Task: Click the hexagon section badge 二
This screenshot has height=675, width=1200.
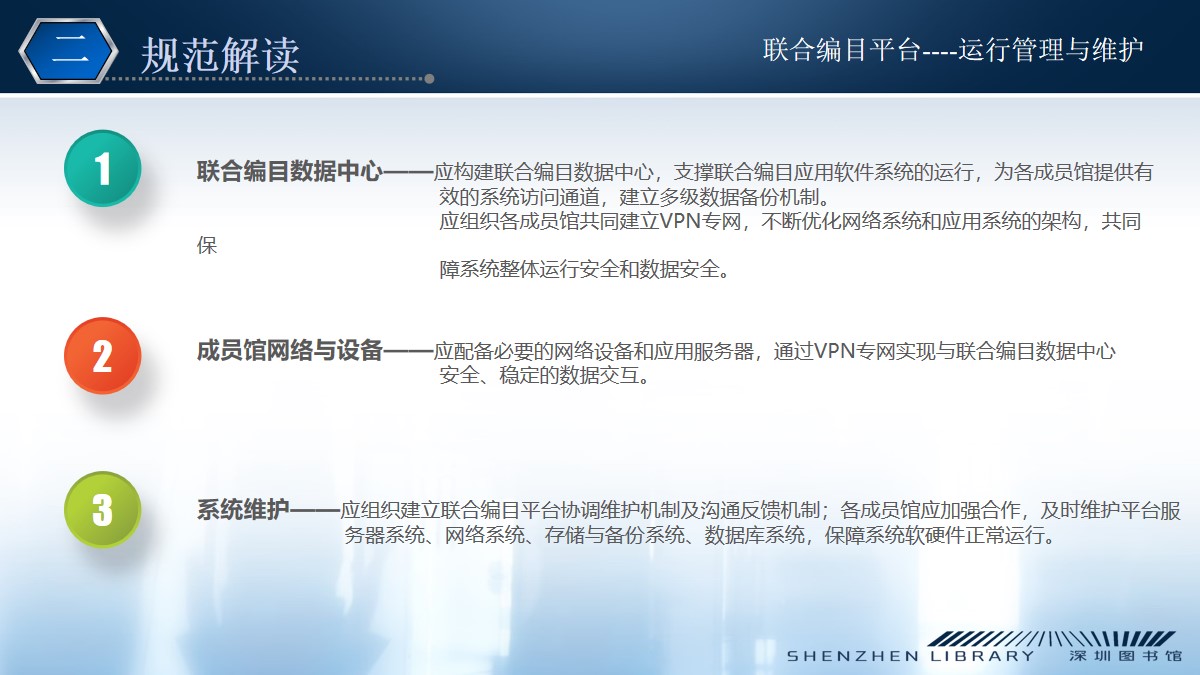Action: pyautogui.click(x=69, y=50)
